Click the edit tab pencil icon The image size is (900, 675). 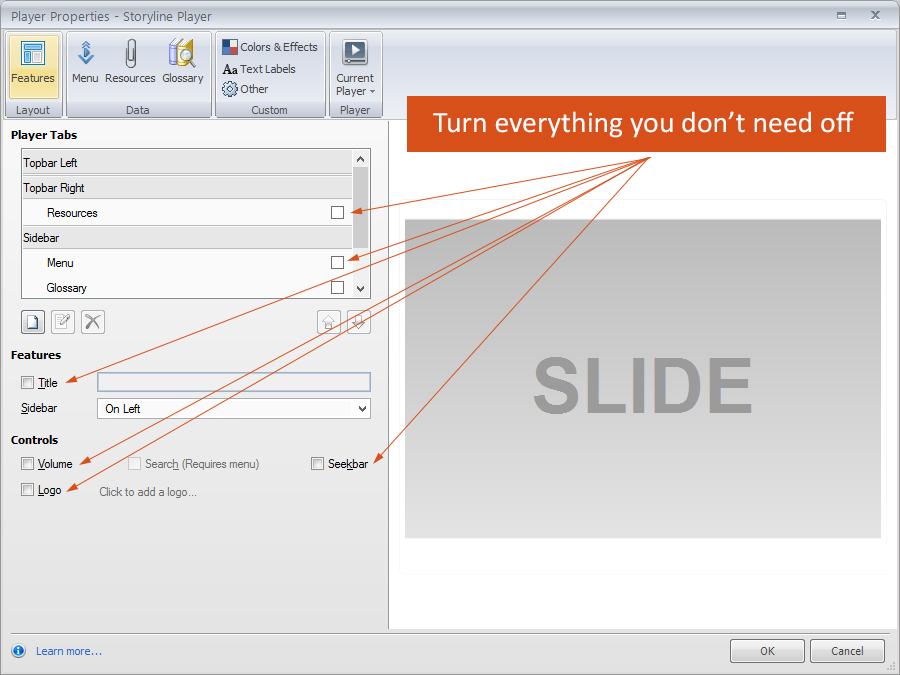(63, 322)
